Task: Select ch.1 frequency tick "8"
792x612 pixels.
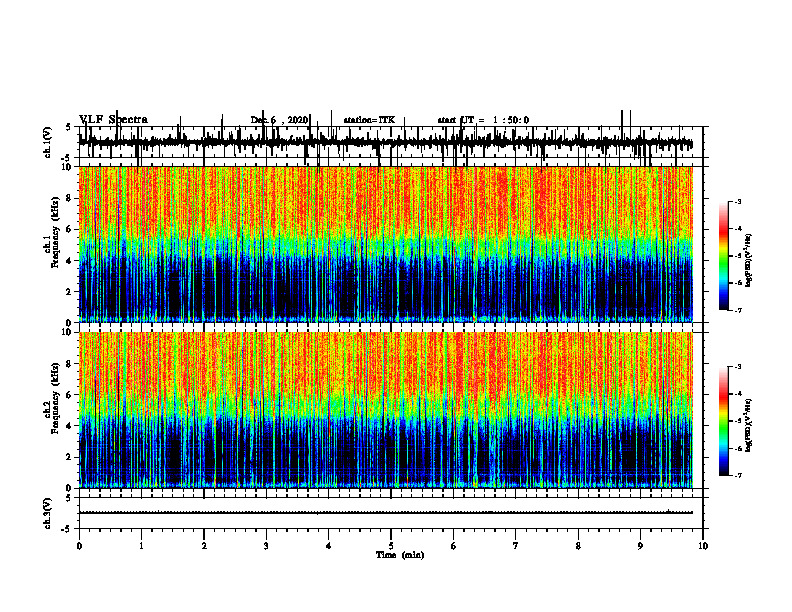Action: 71,198
